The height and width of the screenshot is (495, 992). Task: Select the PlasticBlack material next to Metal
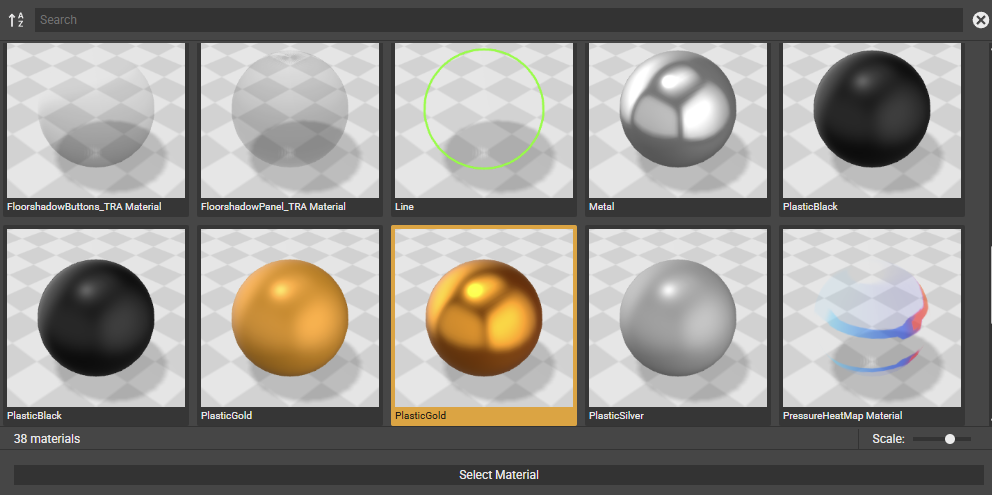click(872, 128)
